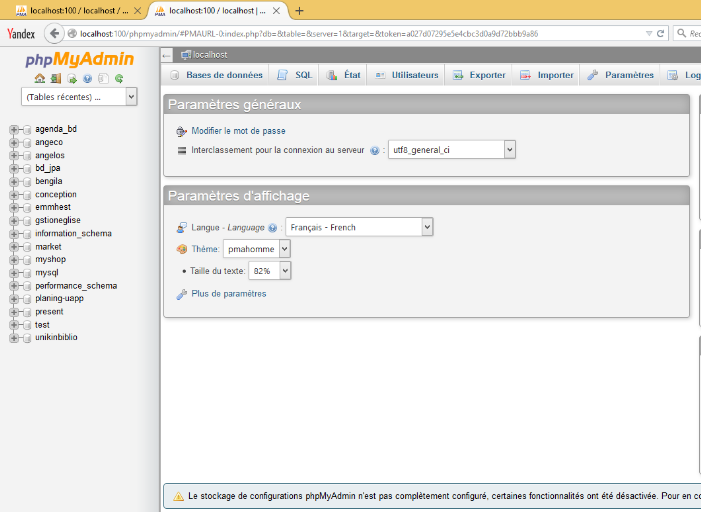This screenshot has height=512, width=701.
Task: Open the Langue Français dropdown
Action: pos(359,227)
